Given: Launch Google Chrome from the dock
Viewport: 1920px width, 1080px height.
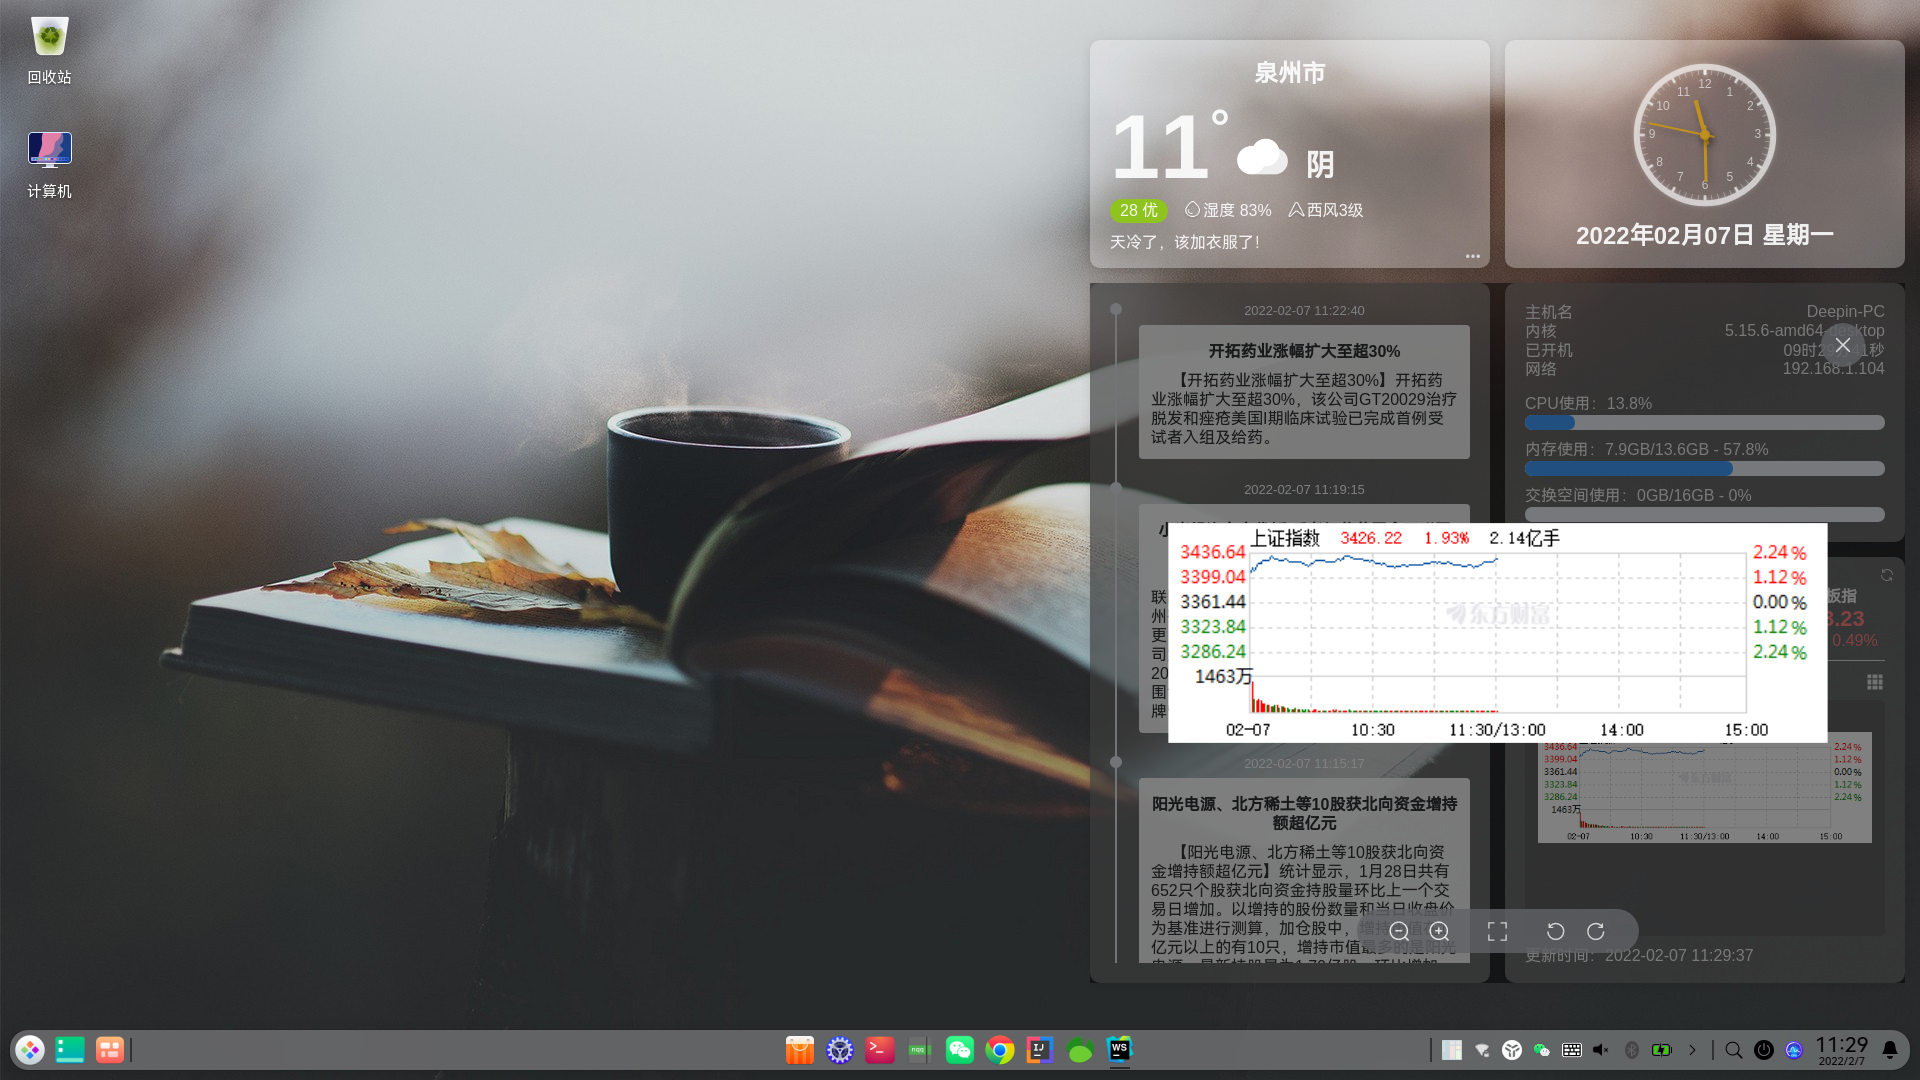Looking at the screenshot, I should point(999,1049).
